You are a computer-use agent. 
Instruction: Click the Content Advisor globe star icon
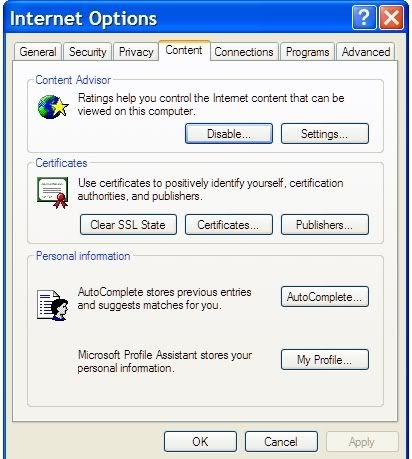pos(53,107)
